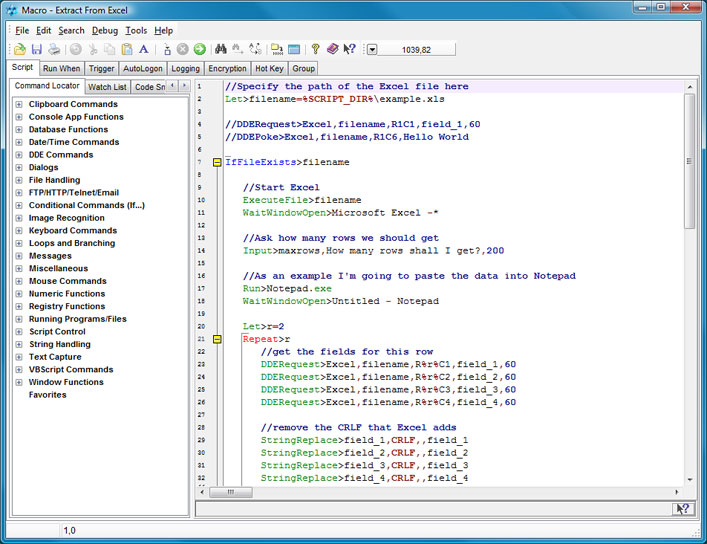The image size is (707, 544).
Task: Switch to the Logging tab
Action: pyautogui.click(x=185, y=69)
